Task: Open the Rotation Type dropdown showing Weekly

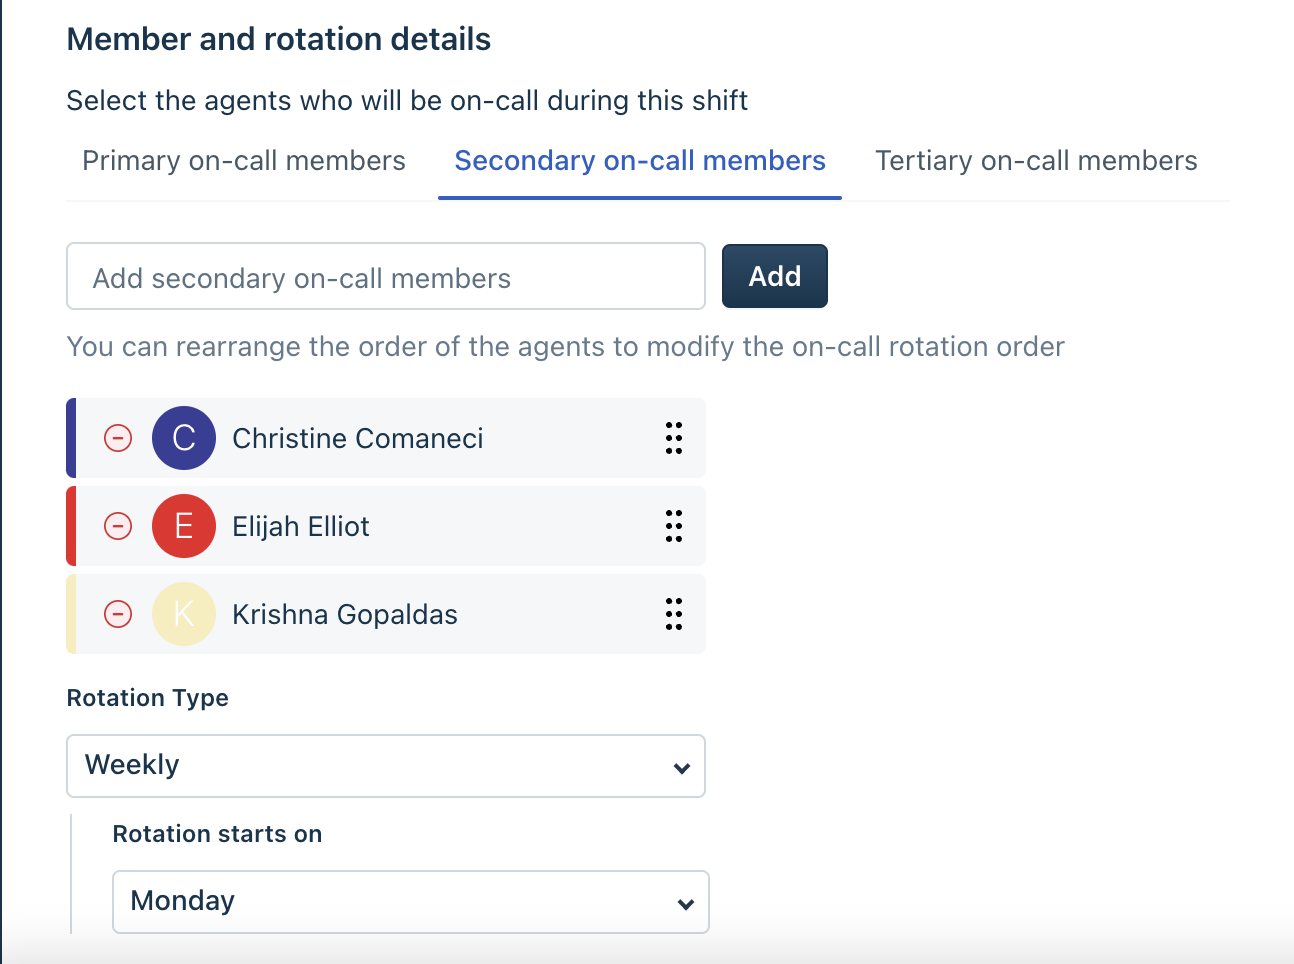Action: (386, 766)
